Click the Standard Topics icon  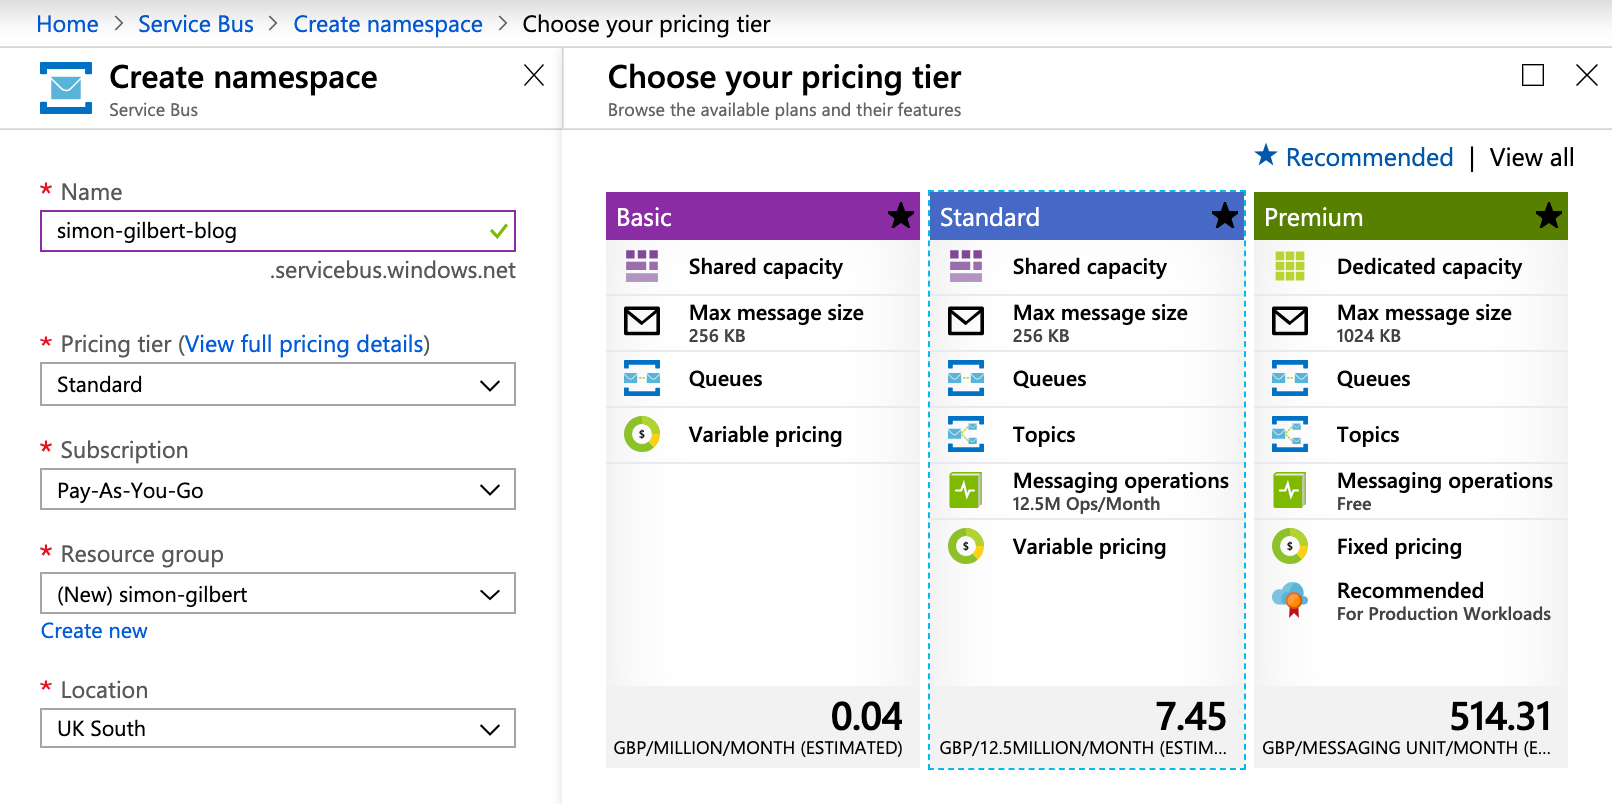pyautogui.click(x=966, y=434)
